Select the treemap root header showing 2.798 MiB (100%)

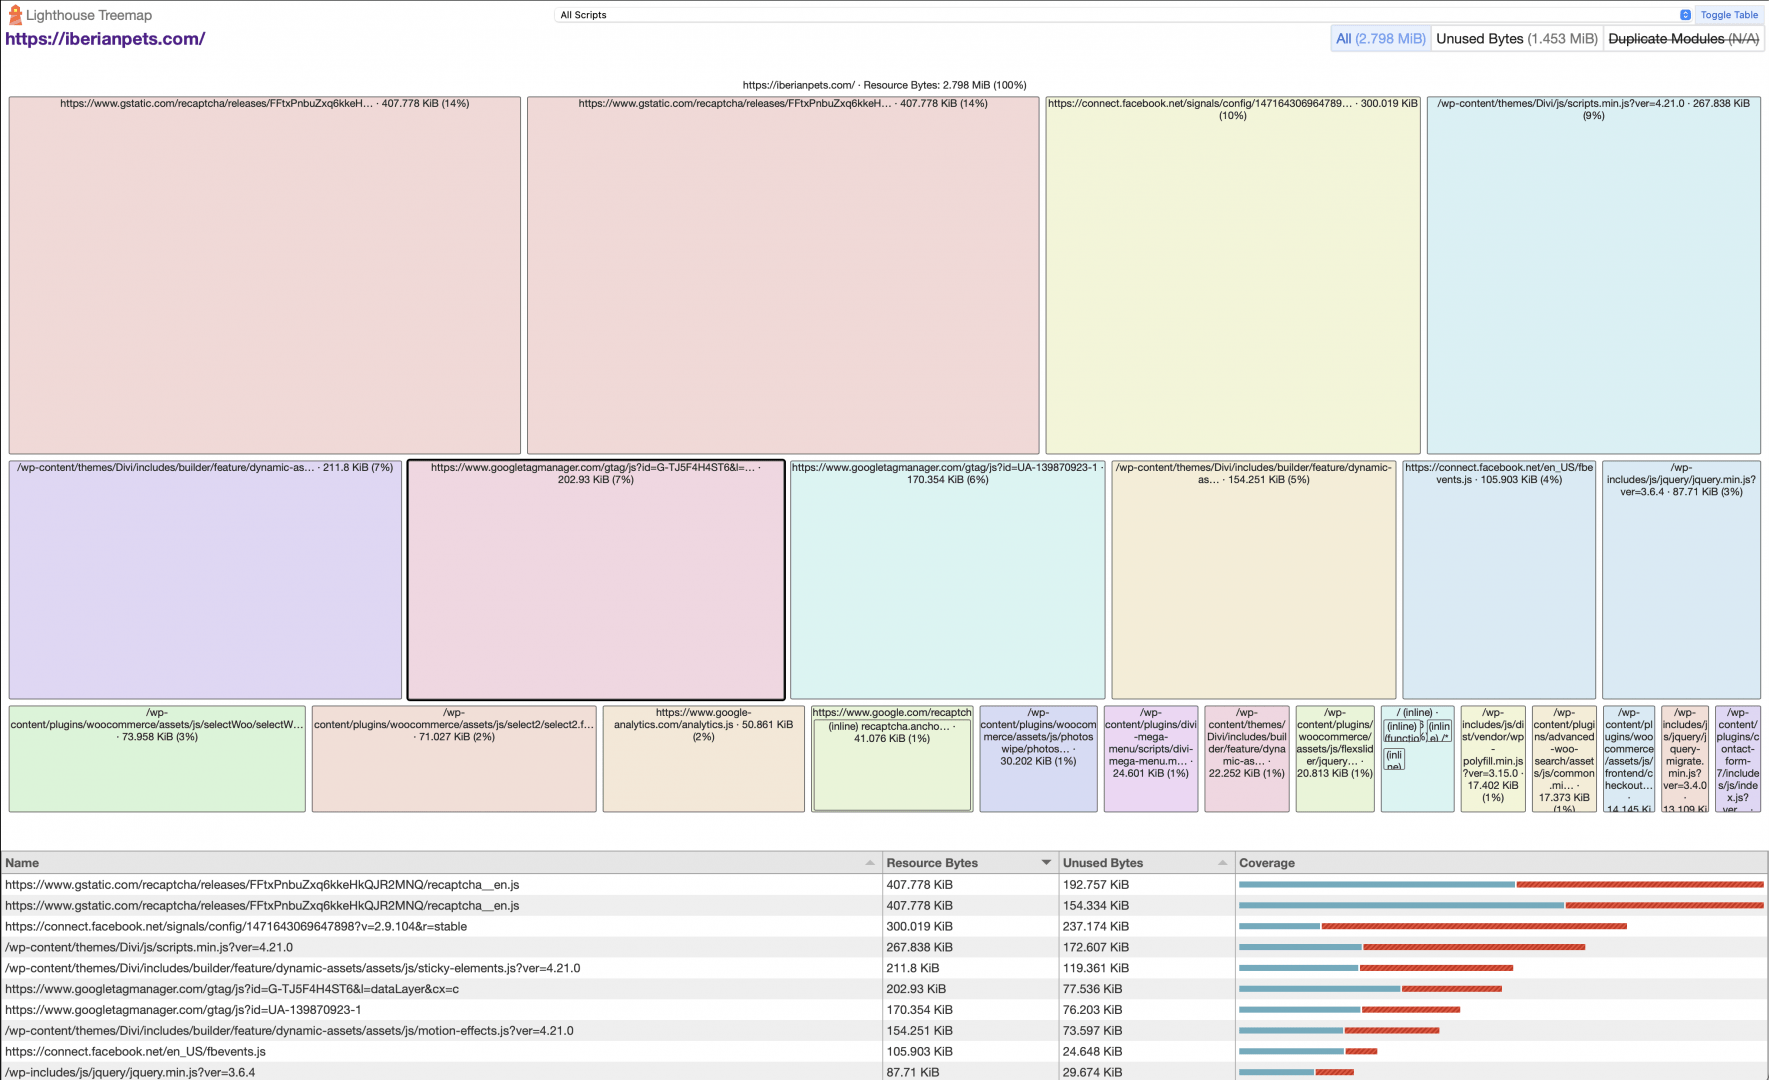884,85
